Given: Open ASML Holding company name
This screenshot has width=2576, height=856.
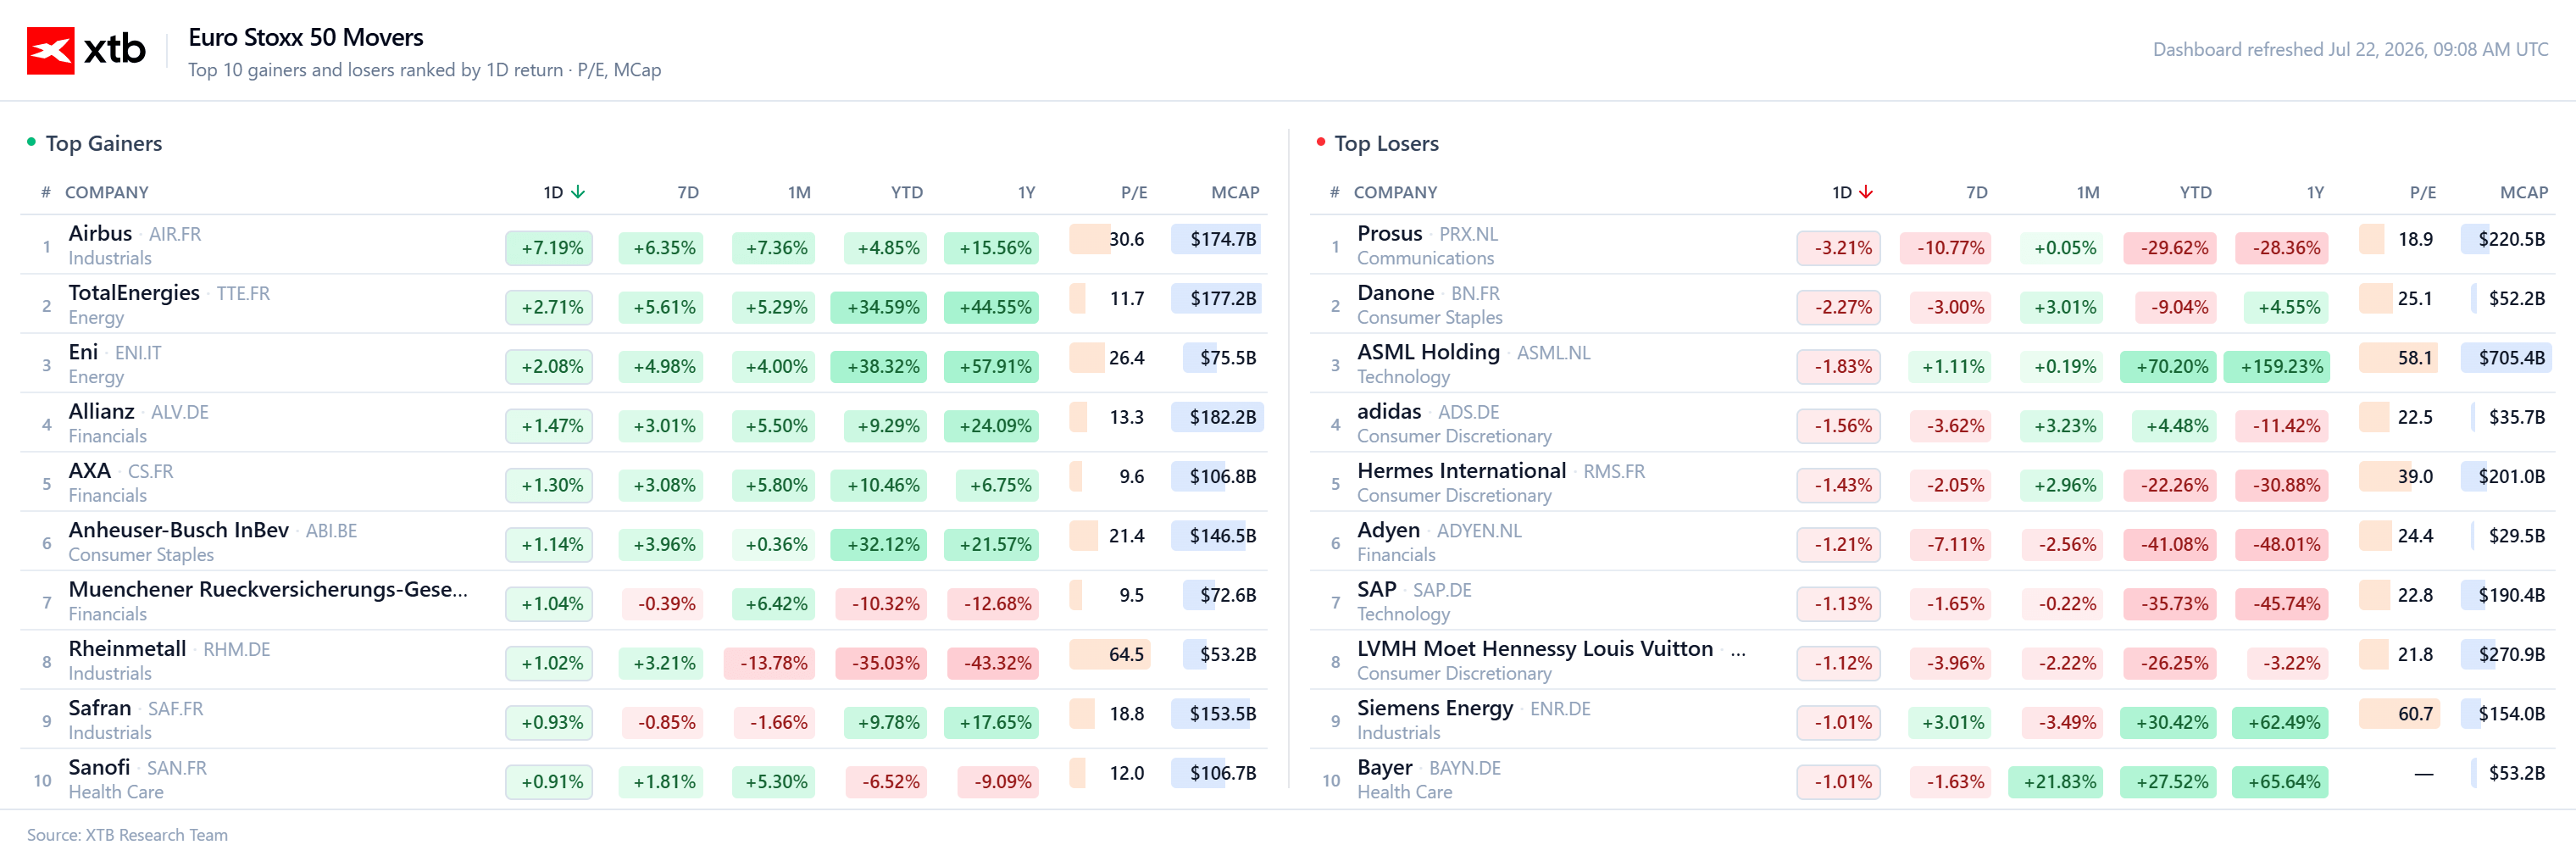Looking at the screenshot, I should tap(1428, 352).
